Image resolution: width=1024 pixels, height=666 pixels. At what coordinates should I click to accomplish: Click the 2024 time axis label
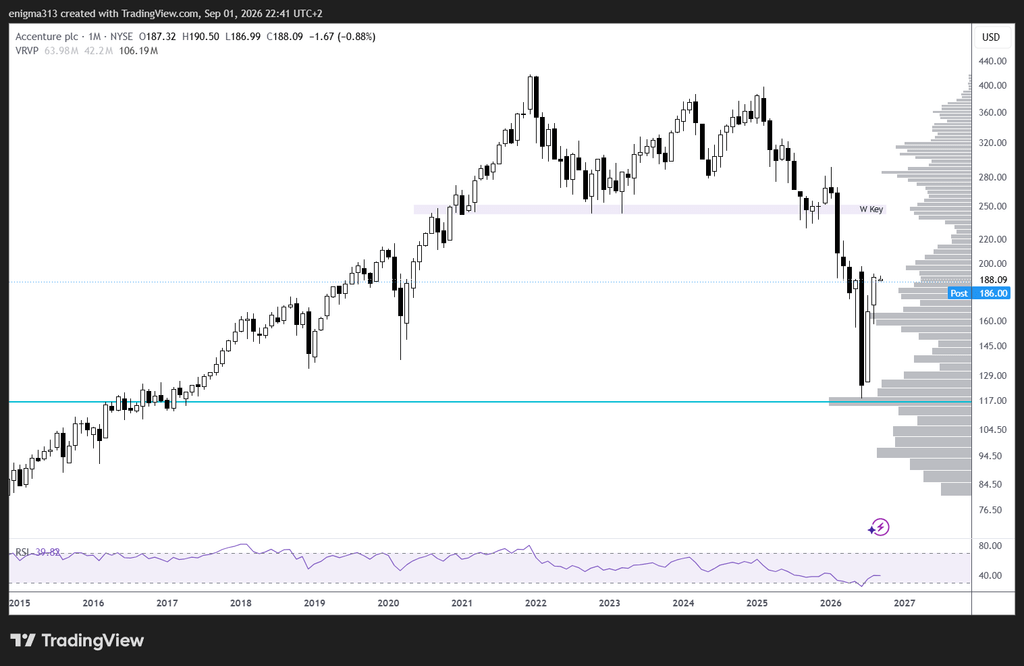(683, 603)
